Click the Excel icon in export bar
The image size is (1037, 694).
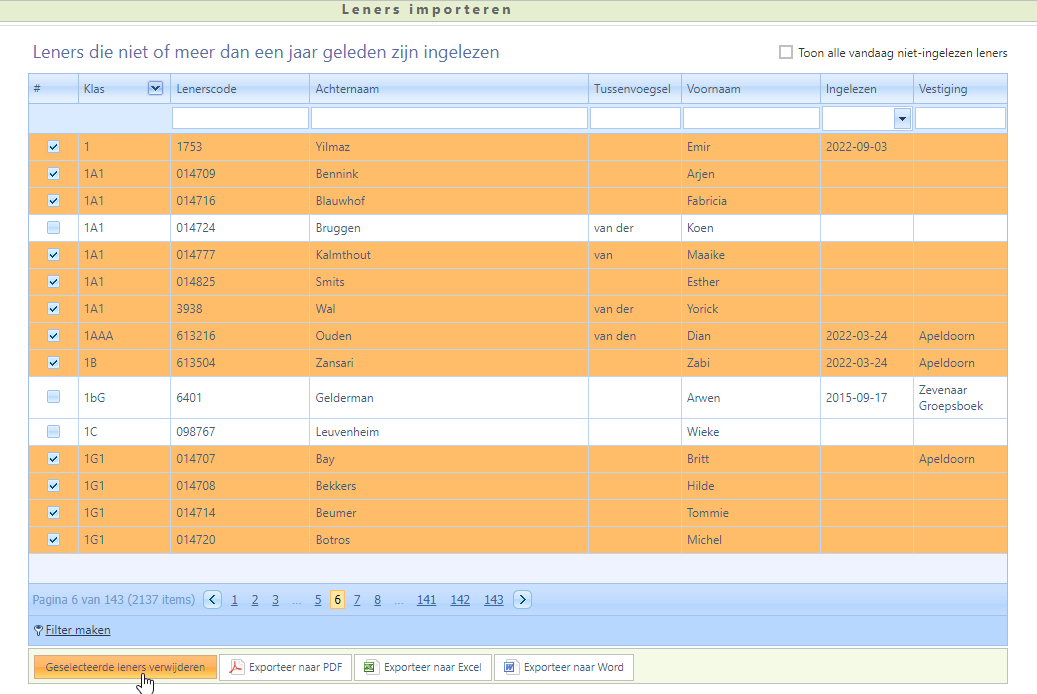pyautogui.click(x=370, y=667)
